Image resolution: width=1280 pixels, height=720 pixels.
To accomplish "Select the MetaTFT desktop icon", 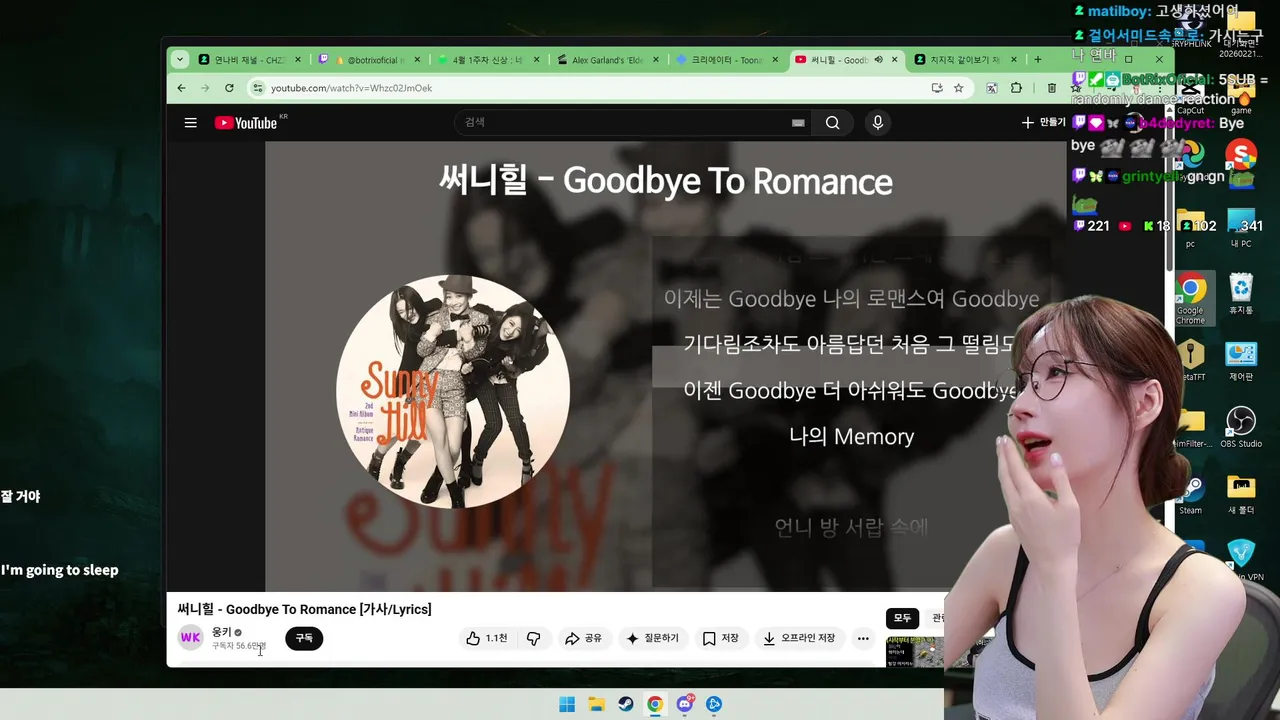I will coord(1191,361).
